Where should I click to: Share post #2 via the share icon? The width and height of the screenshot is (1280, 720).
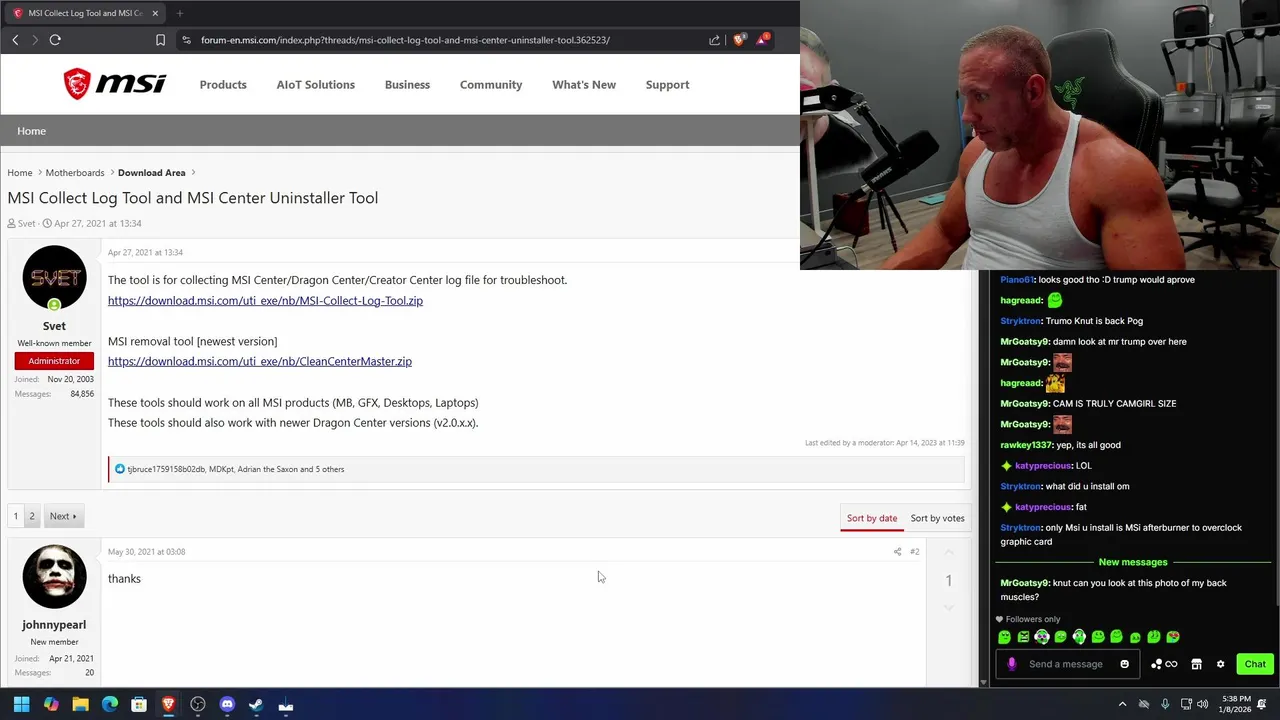click(897, 552)
